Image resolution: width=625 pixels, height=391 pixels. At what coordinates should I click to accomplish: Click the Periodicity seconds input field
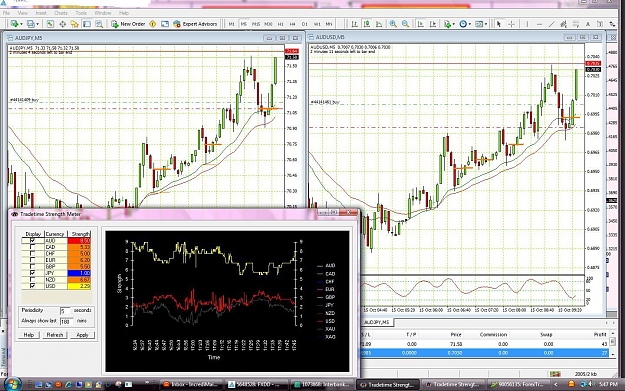(65, 310)
